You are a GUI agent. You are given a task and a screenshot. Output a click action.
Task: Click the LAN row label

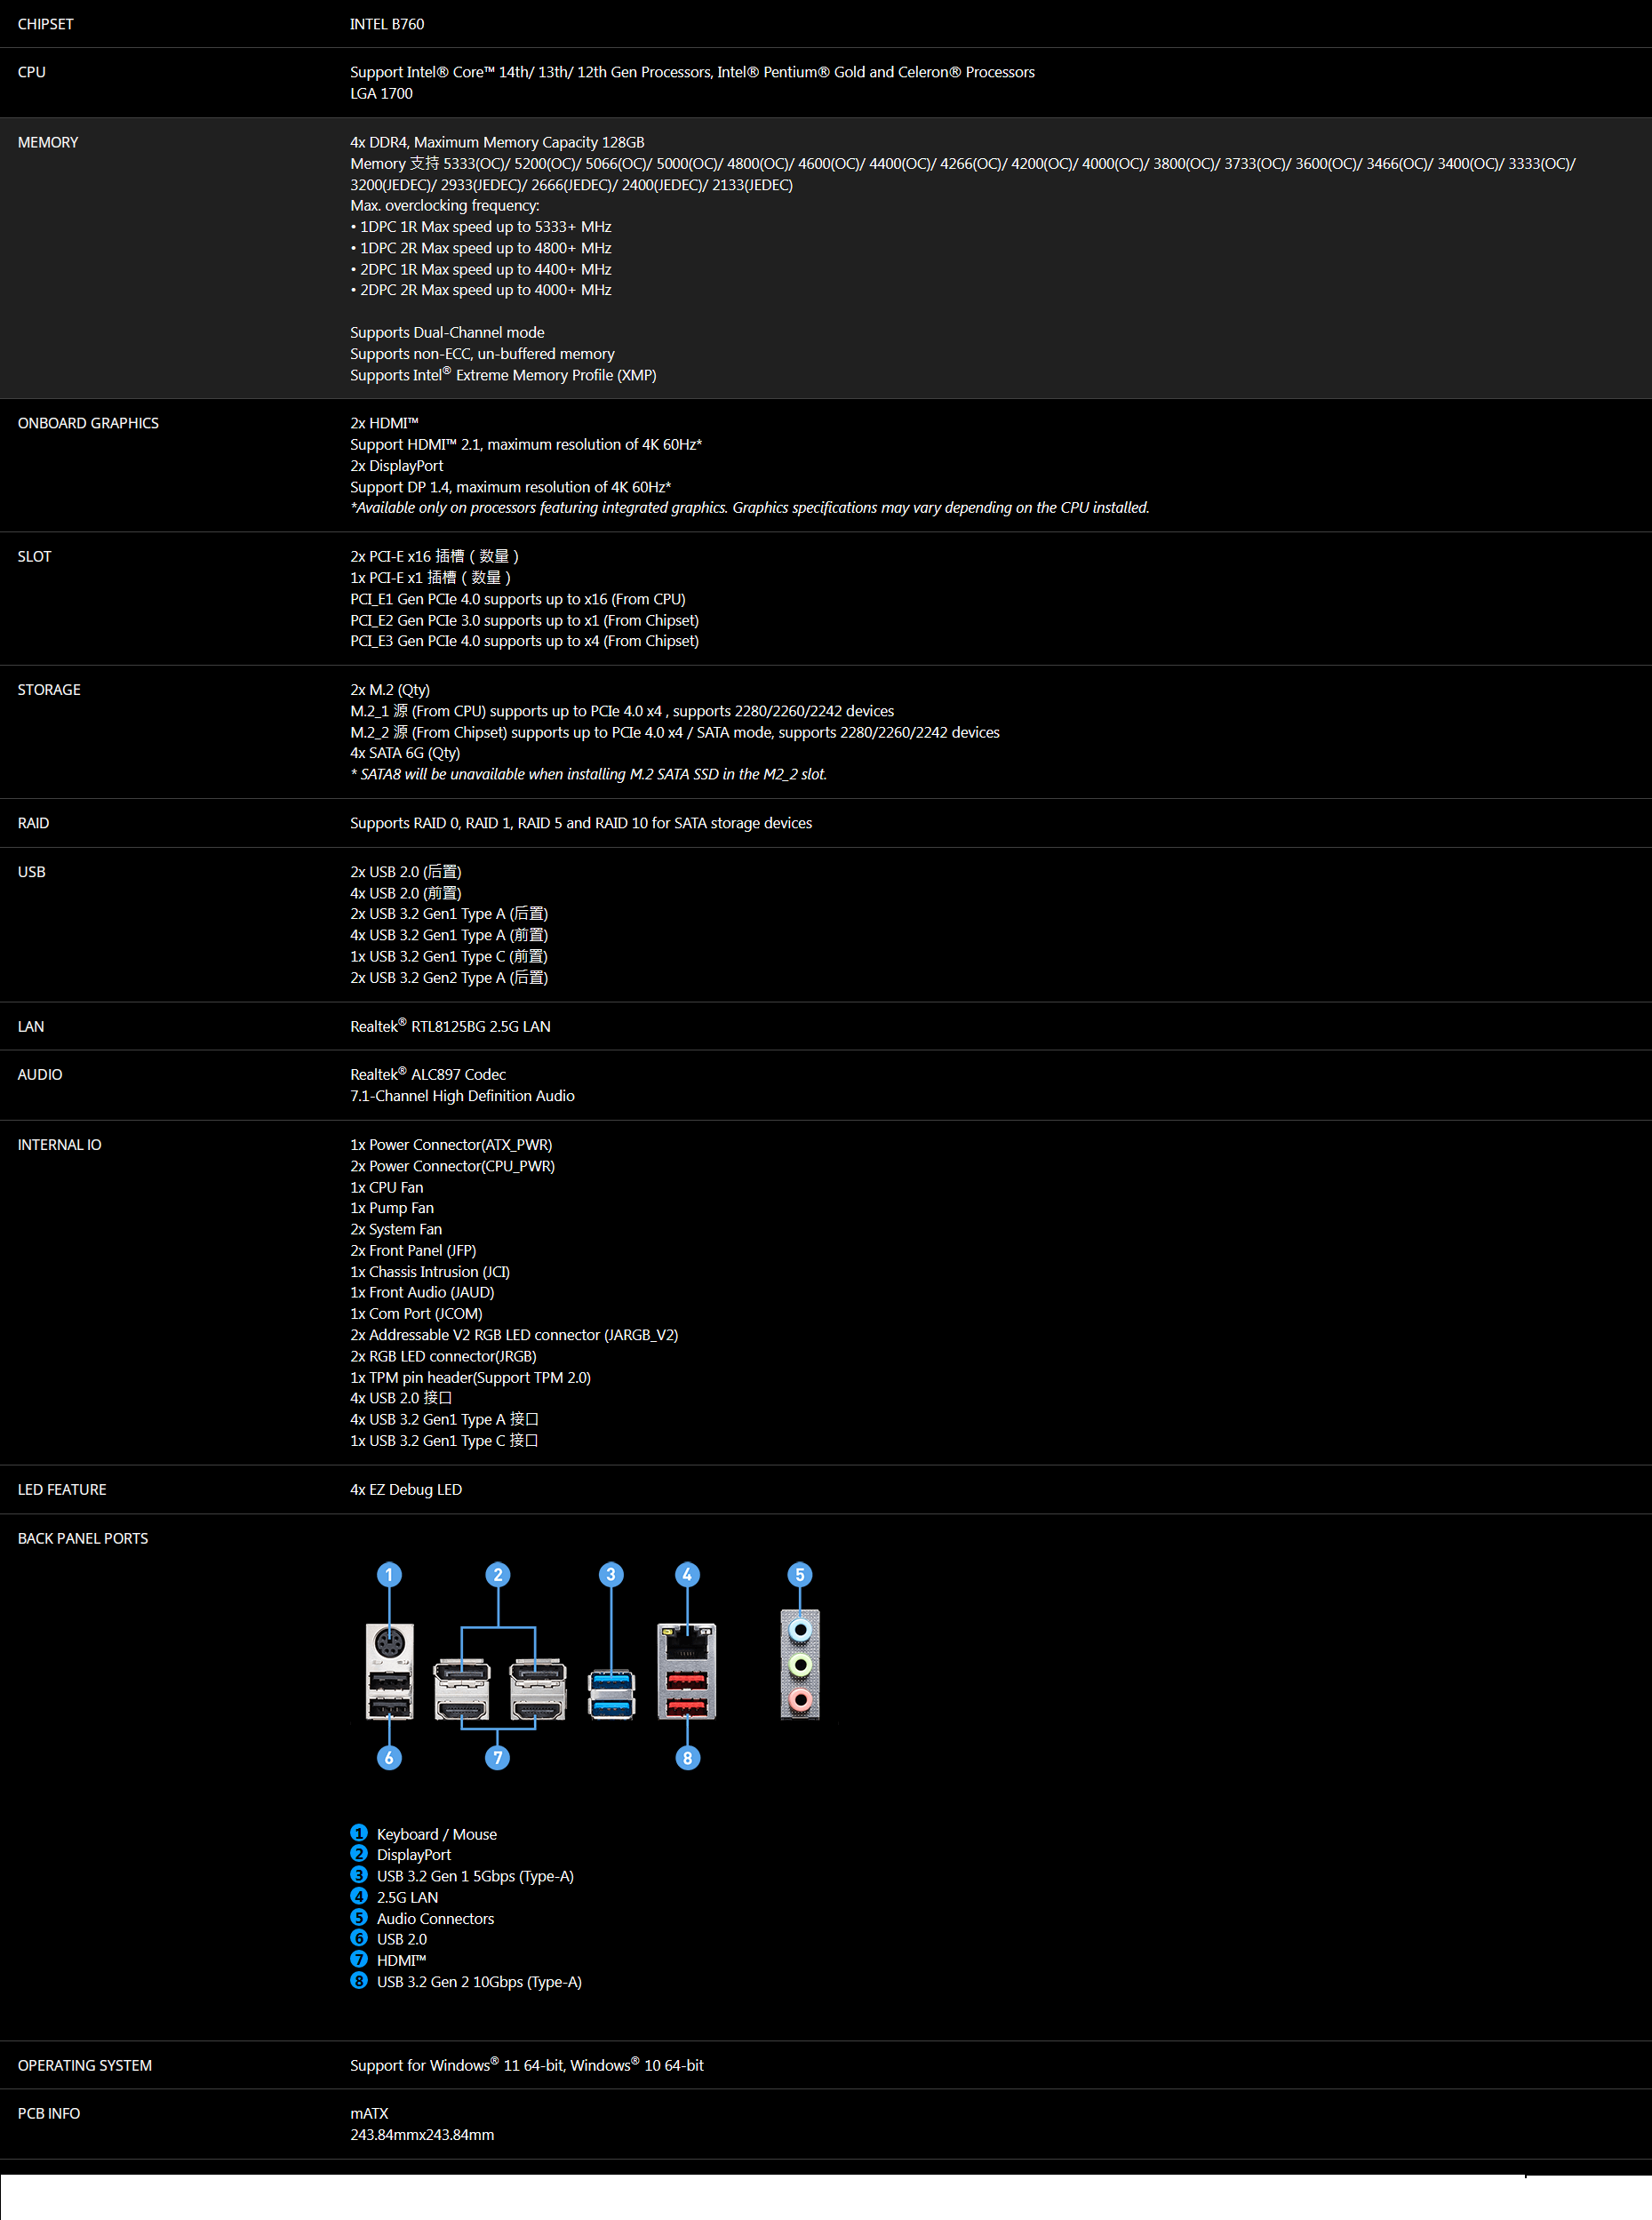31,1027
